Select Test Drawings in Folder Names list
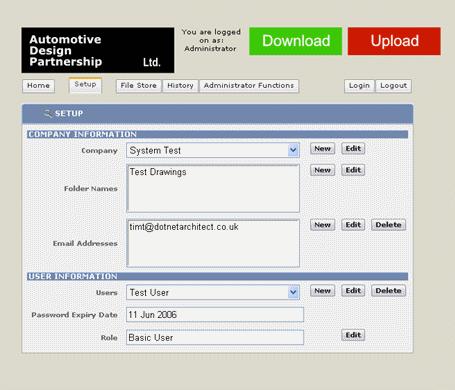Viewport: 455px width, 390px height. 158,172
